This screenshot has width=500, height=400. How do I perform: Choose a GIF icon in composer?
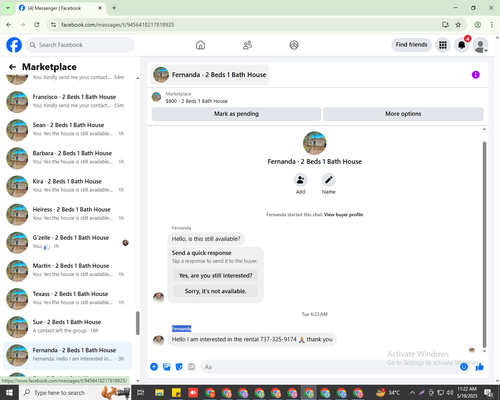pos(191,367)
